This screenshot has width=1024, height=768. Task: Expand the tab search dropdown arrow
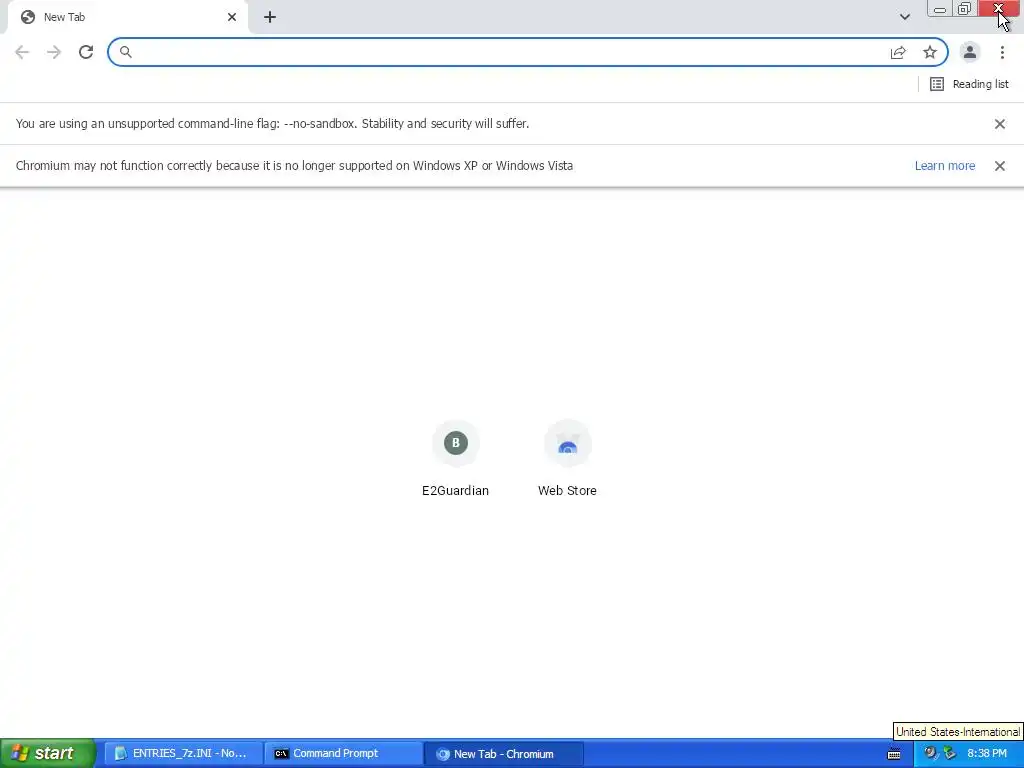[904, 17]
